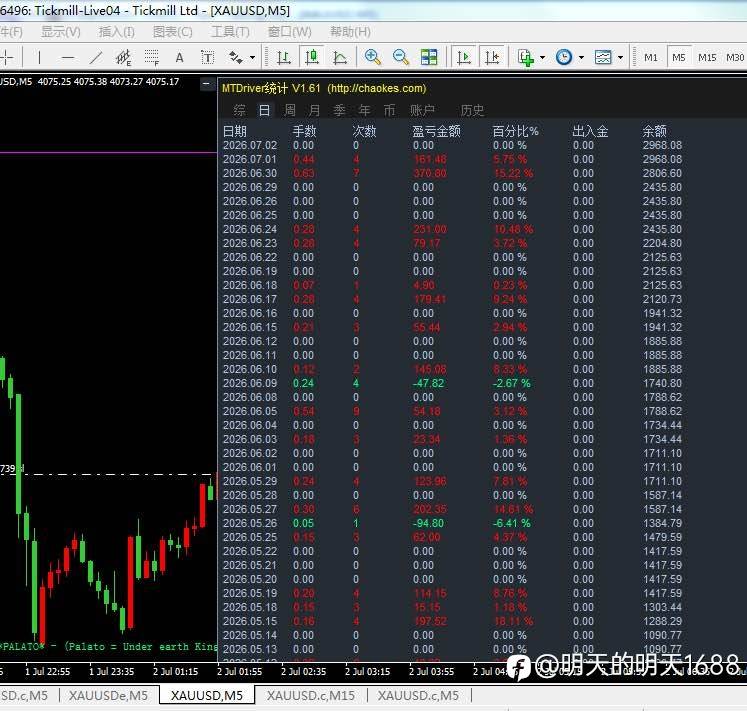Collapse MTDriver panel with minus button
Viewport: 747px width, 711px height.
[206, 84]
